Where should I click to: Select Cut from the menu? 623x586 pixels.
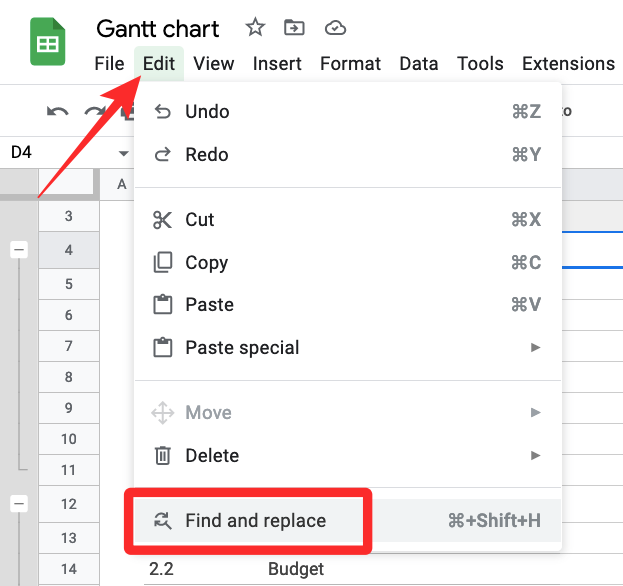pyautogui.click(x=348, y=219)
